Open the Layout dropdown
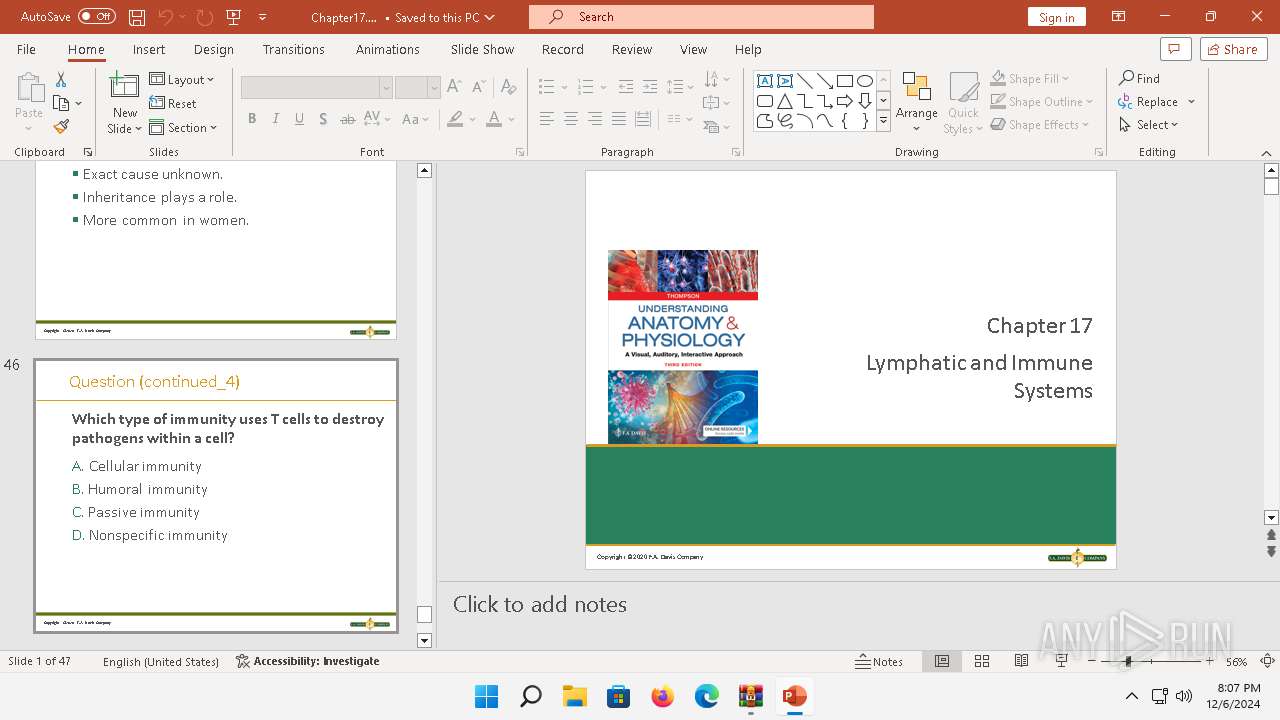 tap(182, 79)
